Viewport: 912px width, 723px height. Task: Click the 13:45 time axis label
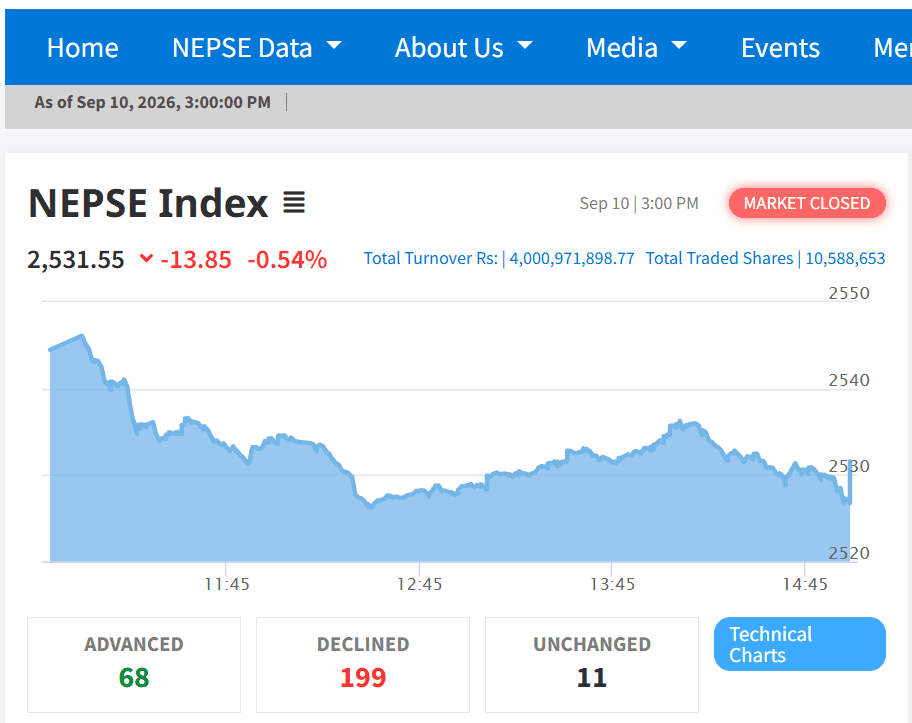pyautogui.click(x=612, y=584)
